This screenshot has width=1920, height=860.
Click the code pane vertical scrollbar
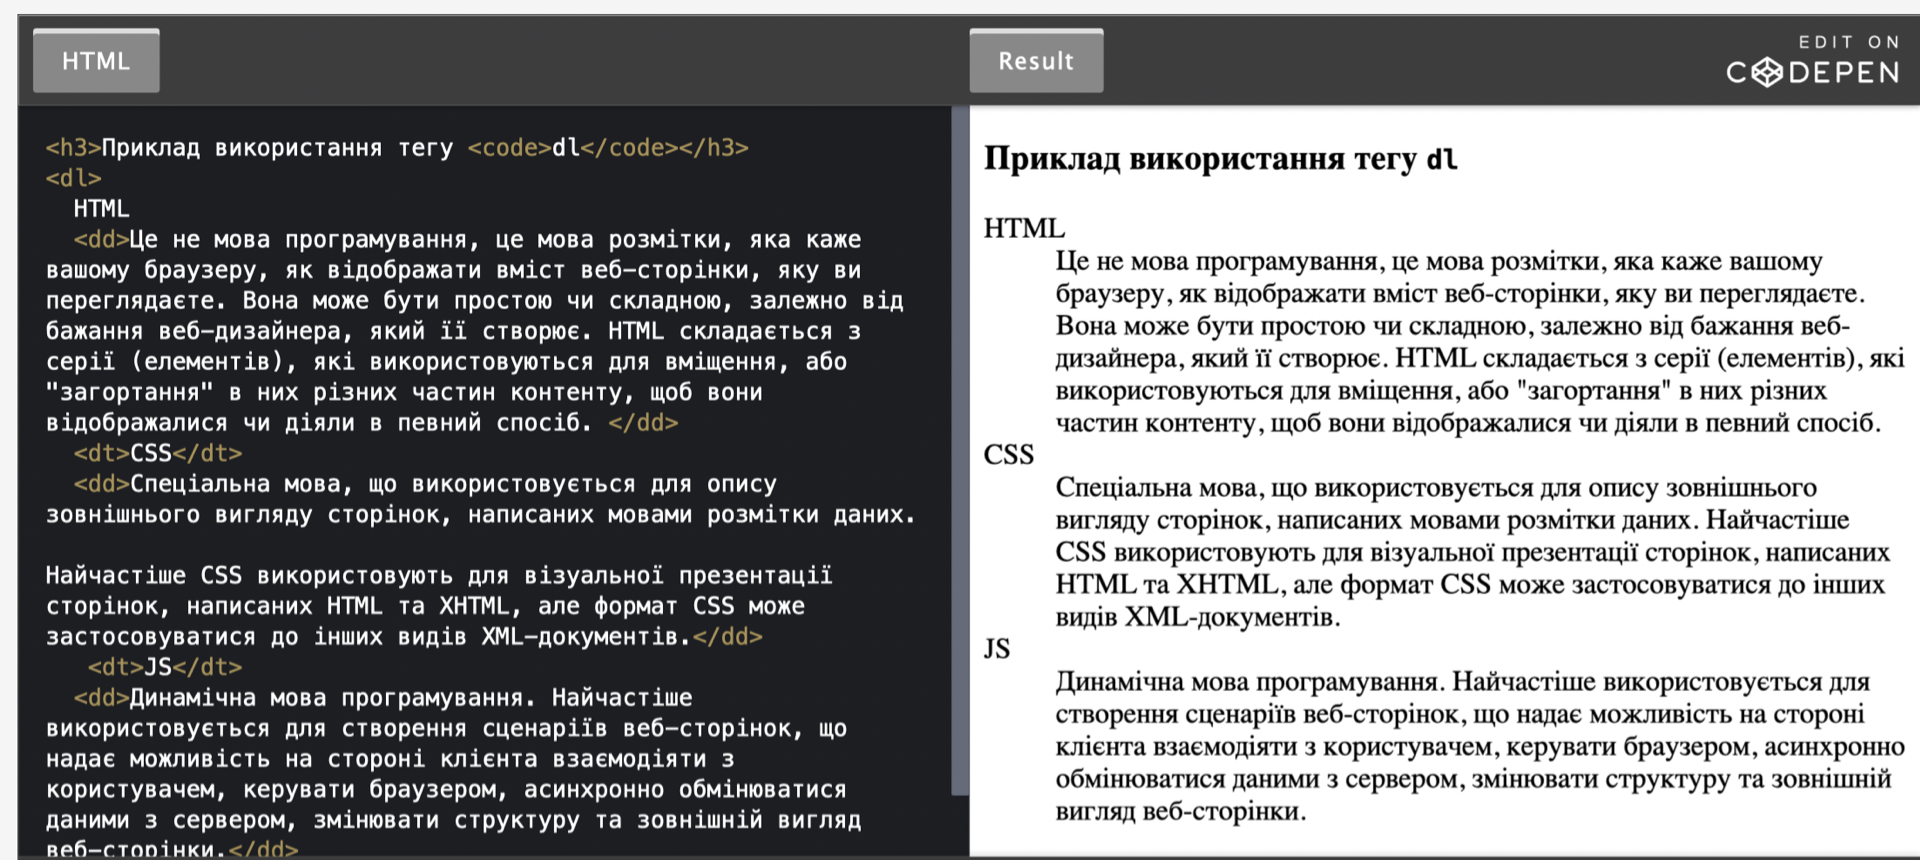click(x=960, y=450)
